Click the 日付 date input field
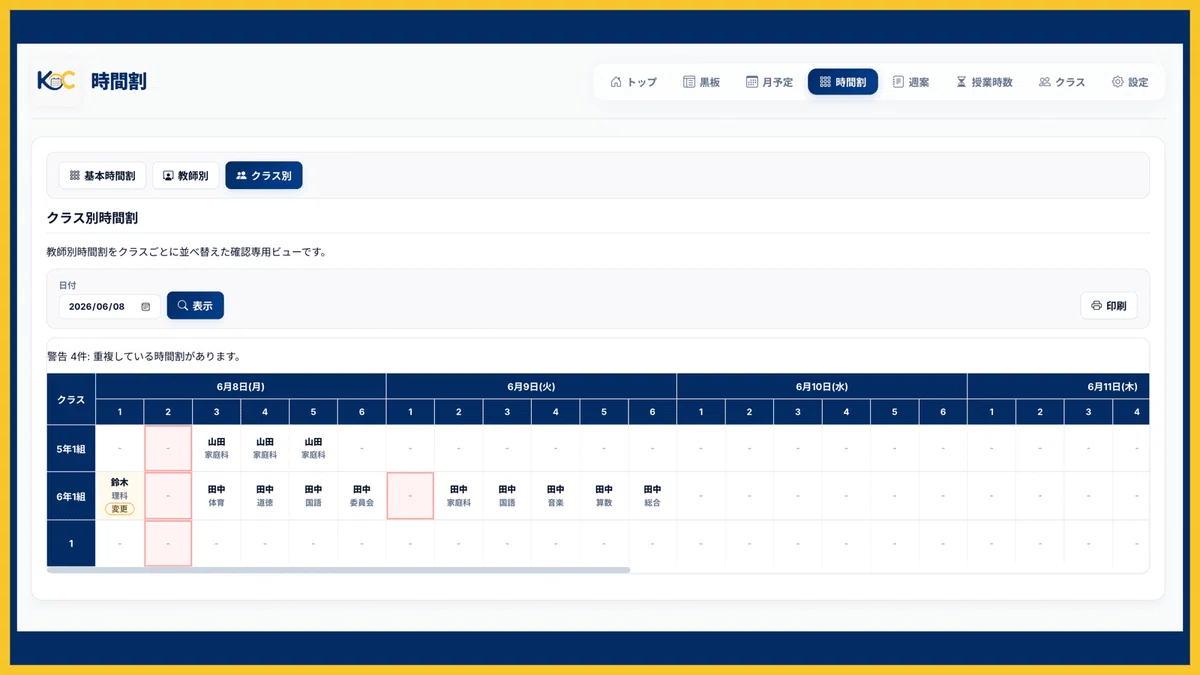Screen dimensions: 1200x675 pos(109,306)
